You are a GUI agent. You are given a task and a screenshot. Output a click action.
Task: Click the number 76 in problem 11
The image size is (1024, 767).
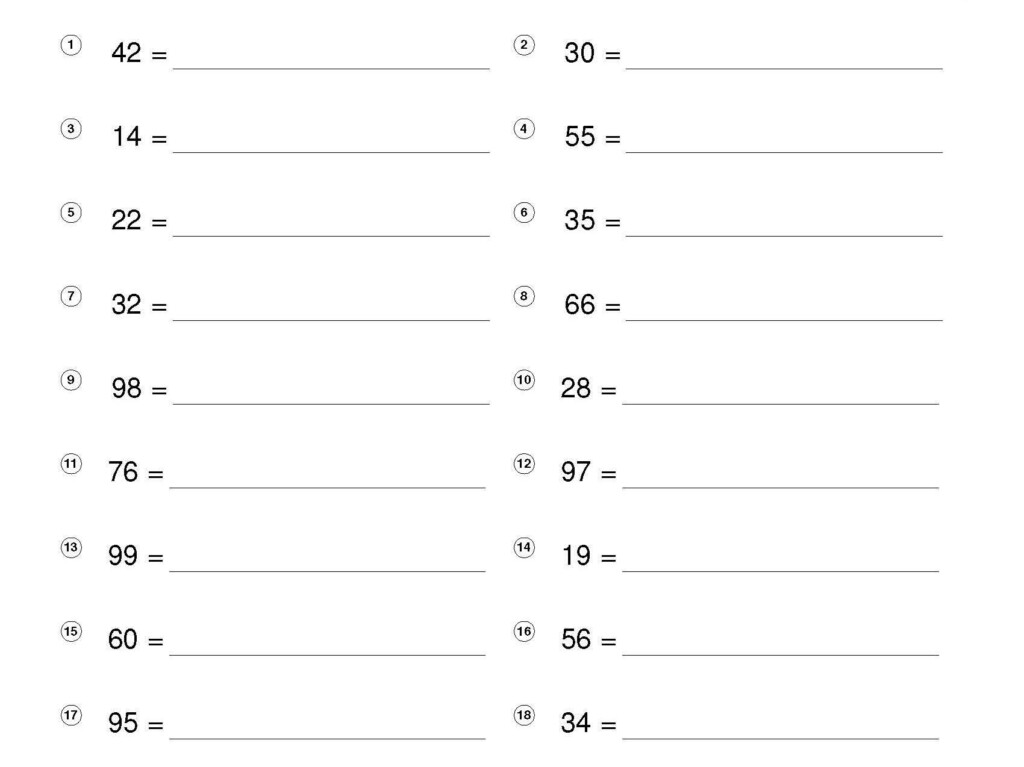pos(123,472)
